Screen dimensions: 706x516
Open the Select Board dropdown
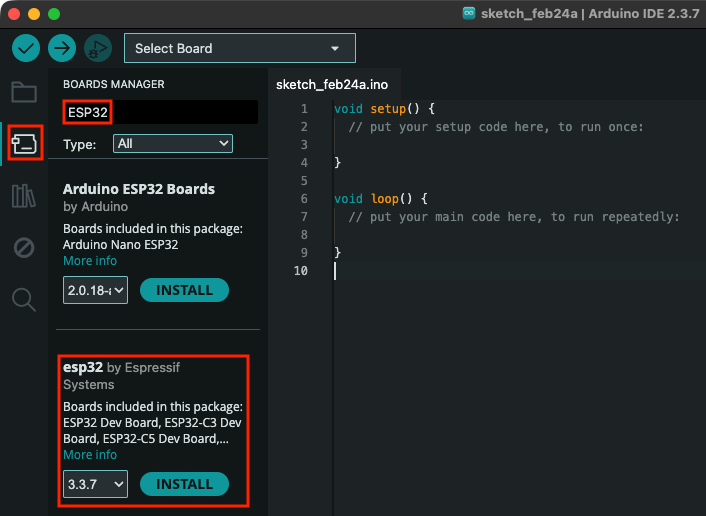(239, 48)
